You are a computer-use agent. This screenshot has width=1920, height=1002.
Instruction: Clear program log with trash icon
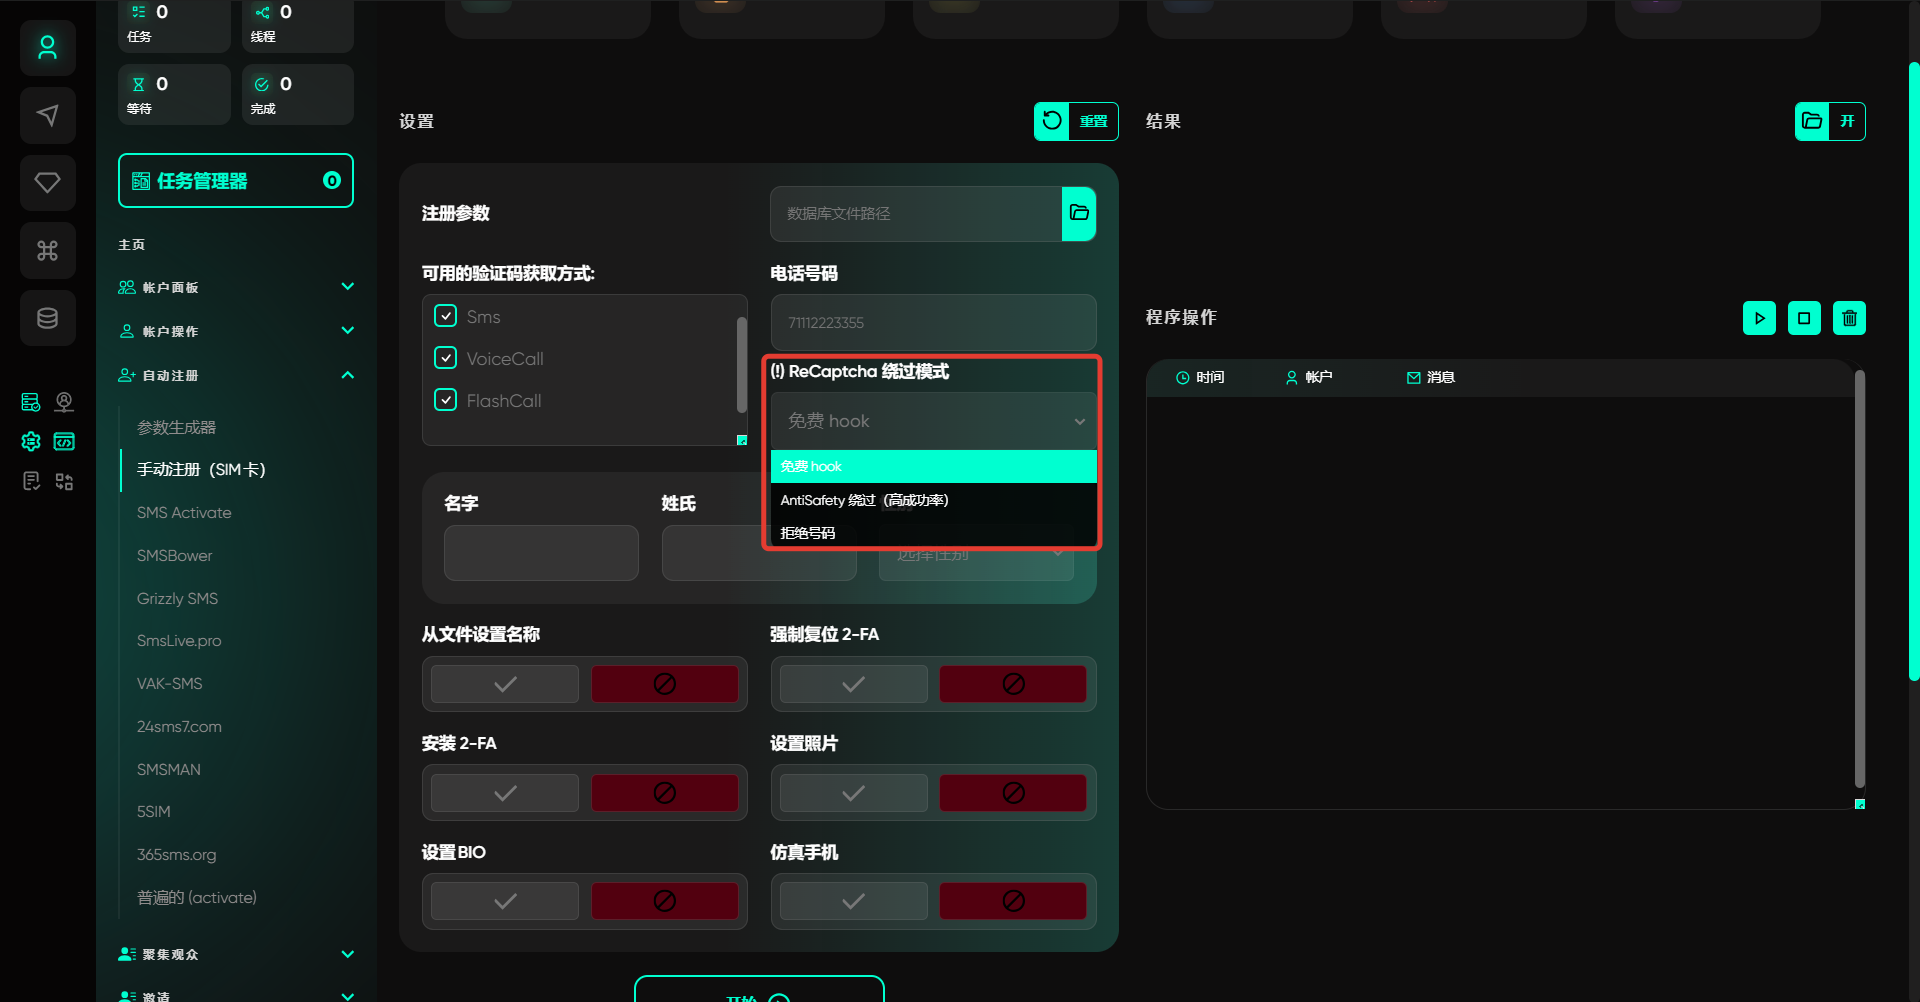[x=1849, y=318]
